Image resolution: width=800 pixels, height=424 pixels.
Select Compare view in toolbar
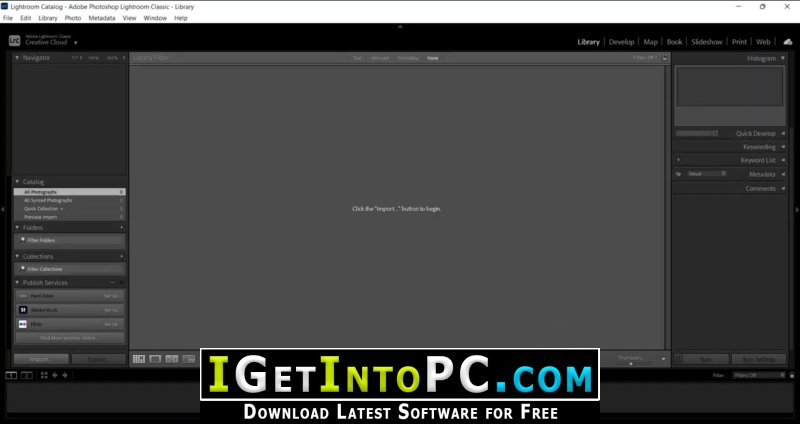[x=172, y=359]
